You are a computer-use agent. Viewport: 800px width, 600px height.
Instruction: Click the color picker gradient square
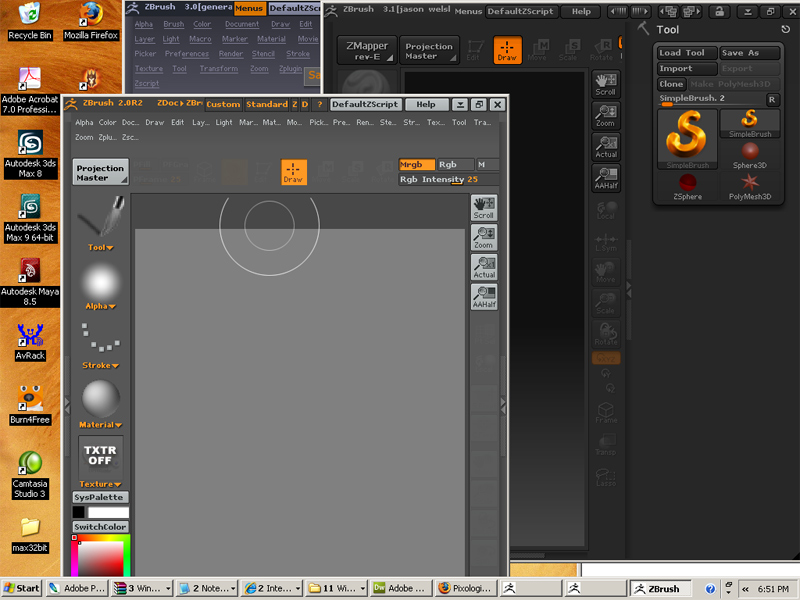100,558
